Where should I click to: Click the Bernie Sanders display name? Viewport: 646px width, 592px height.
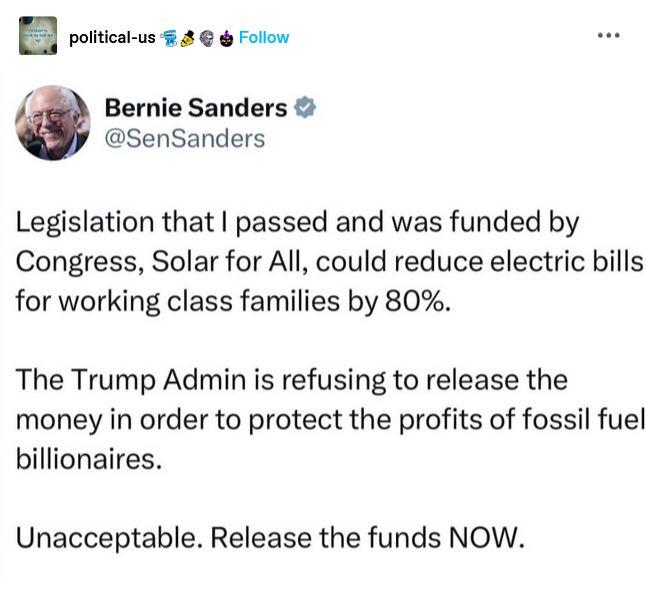196,108
